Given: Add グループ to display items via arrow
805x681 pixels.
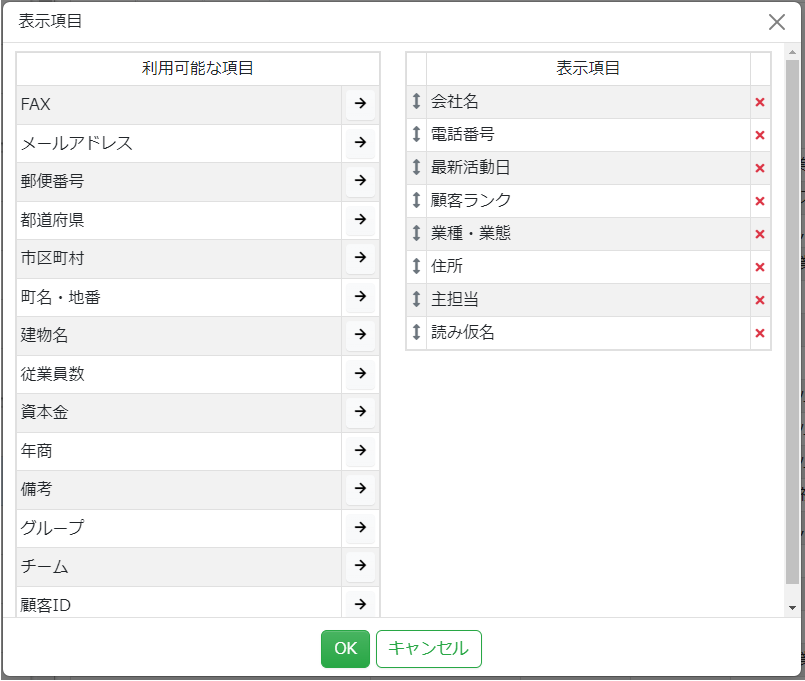Looking at the screenshot, I should click(x=360, y=527).
